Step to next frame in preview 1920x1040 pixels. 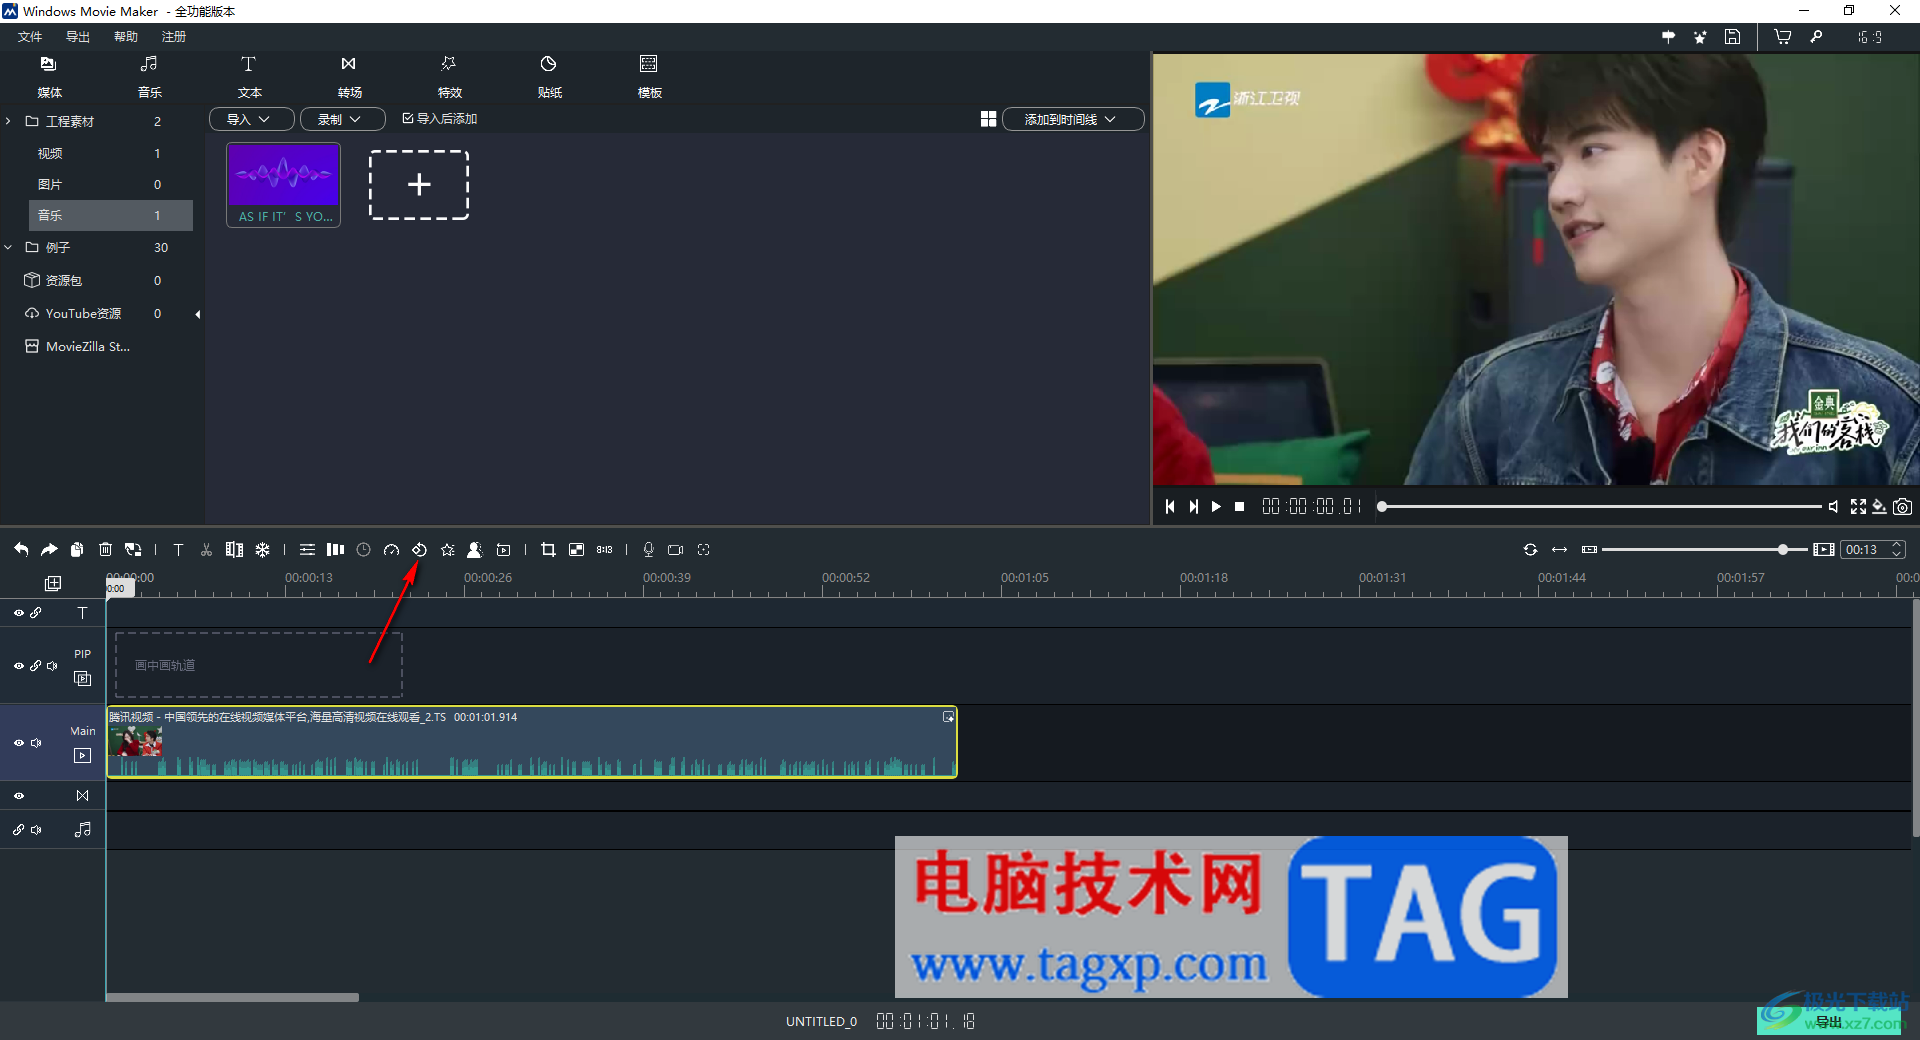(x=1193, y=507)
